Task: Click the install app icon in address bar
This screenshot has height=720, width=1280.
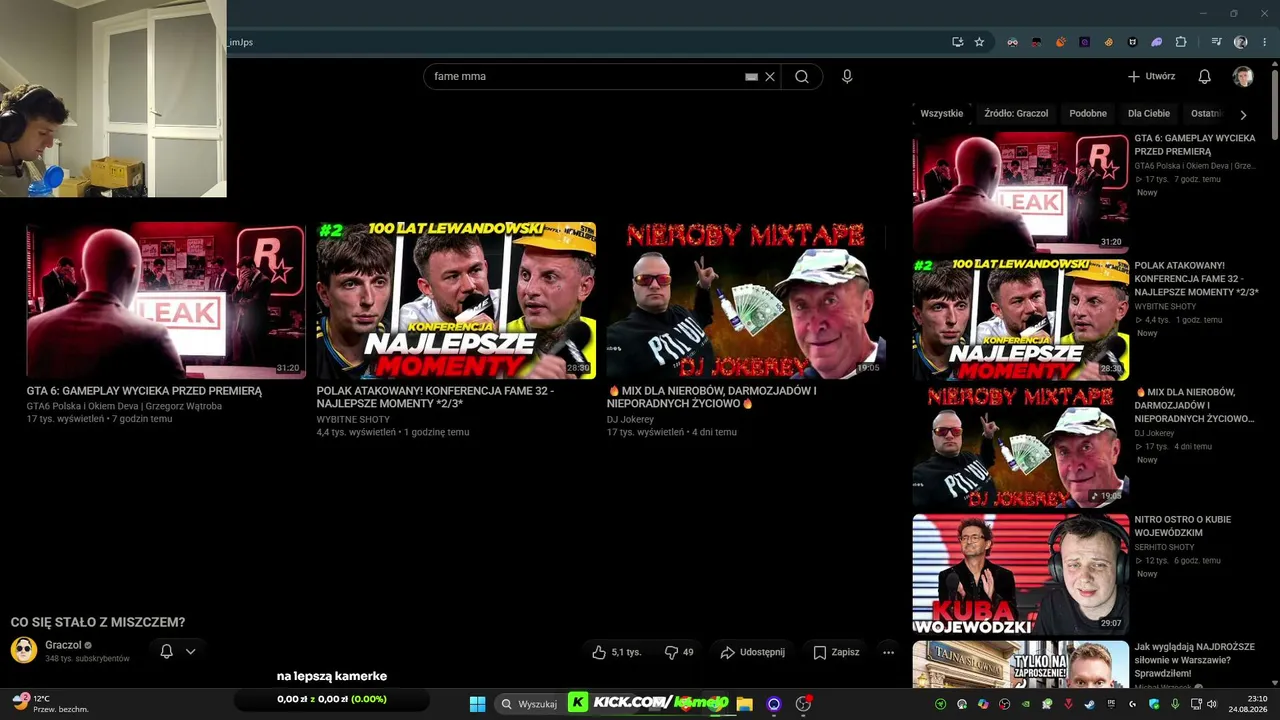Action: tap(957, 42)
